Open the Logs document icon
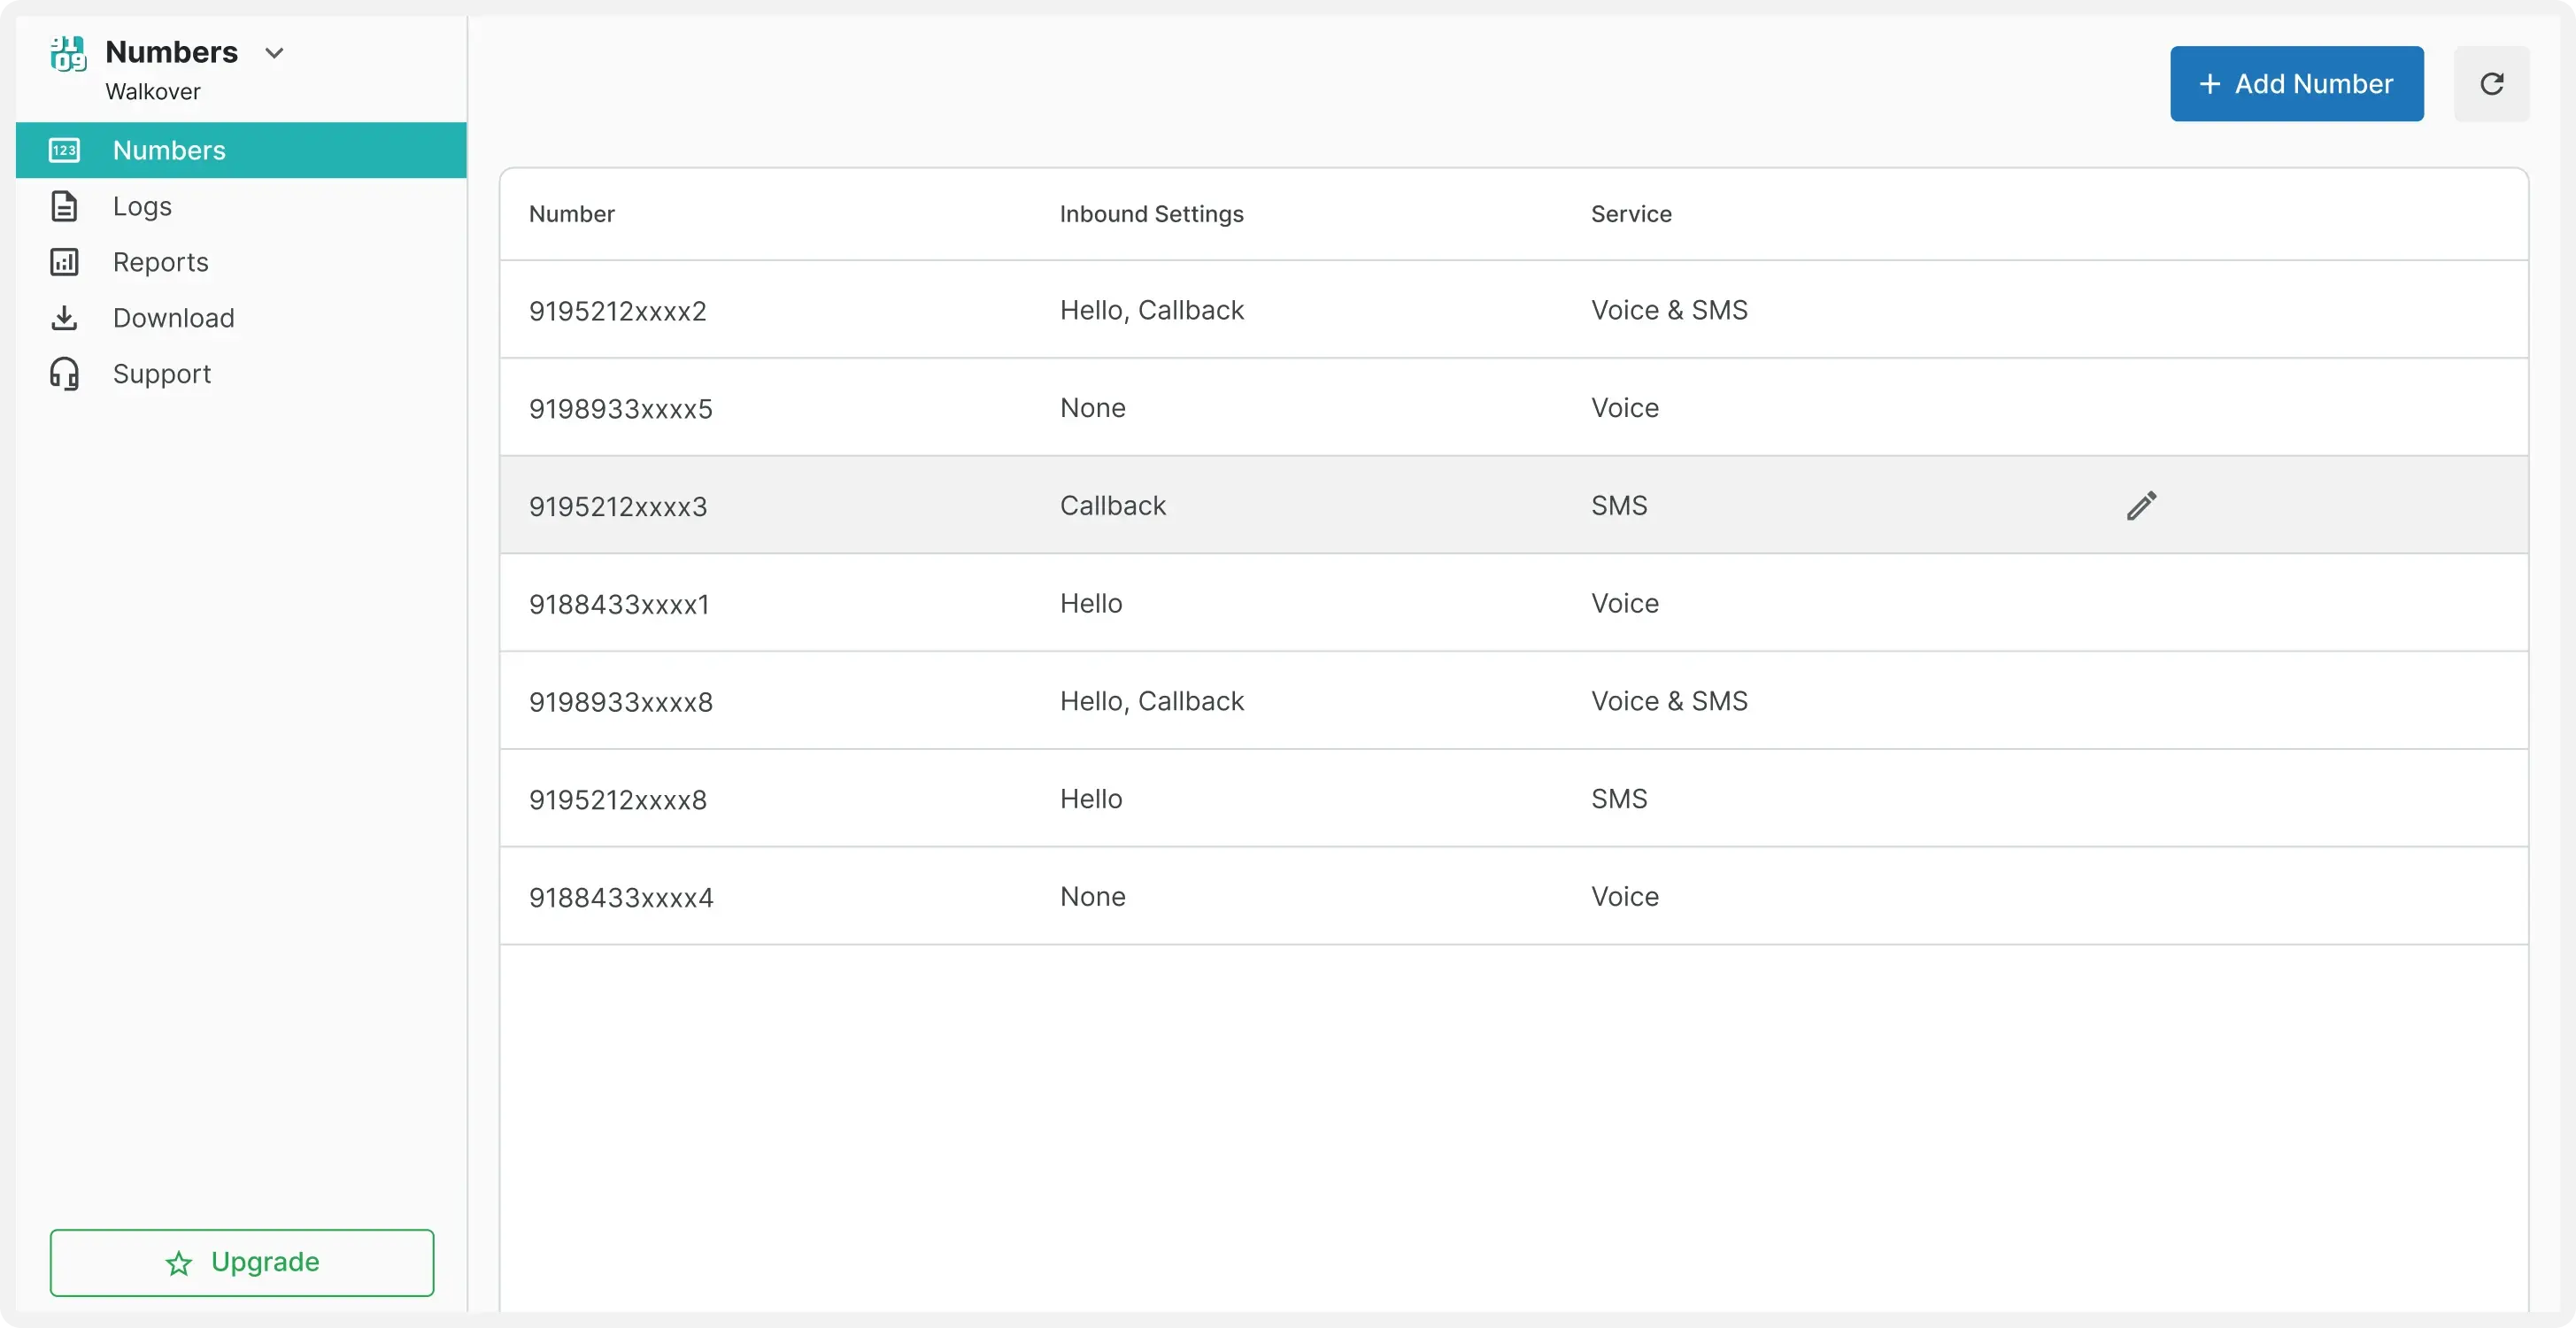Viewport: 2576px width, 1328px height. point(64,206)
